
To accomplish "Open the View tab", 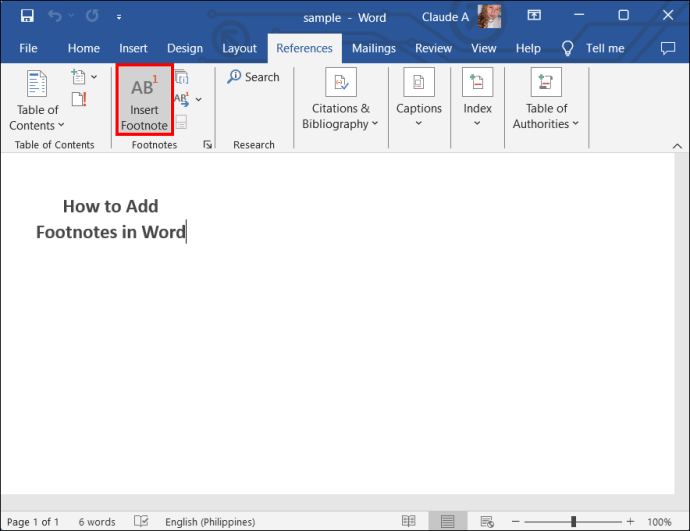I will pyautogui.click(x=484, y=48).
